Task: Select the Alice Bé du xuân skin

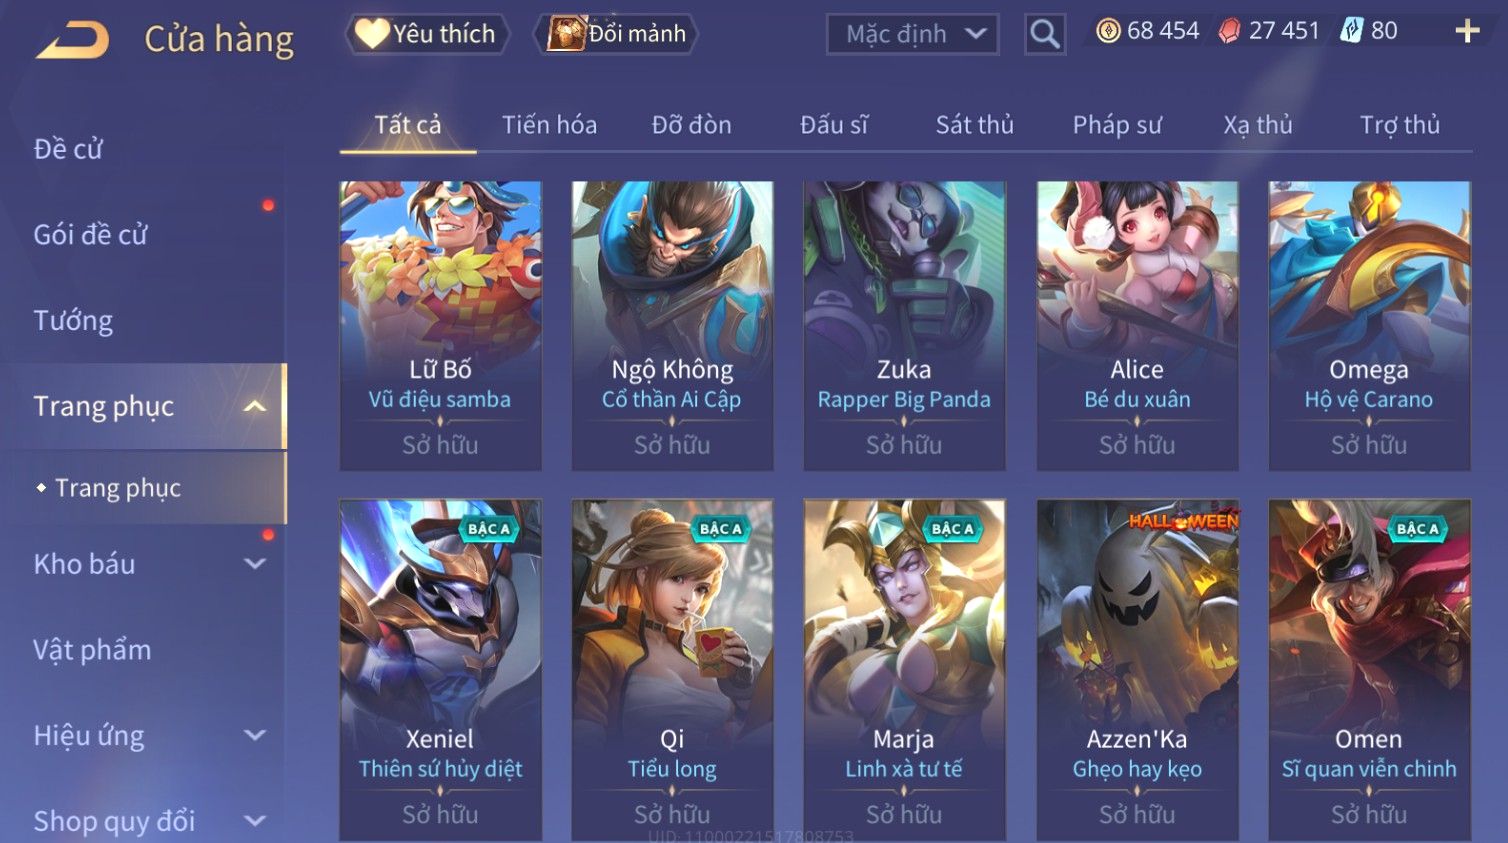Action: click(x=1137, y=326)
